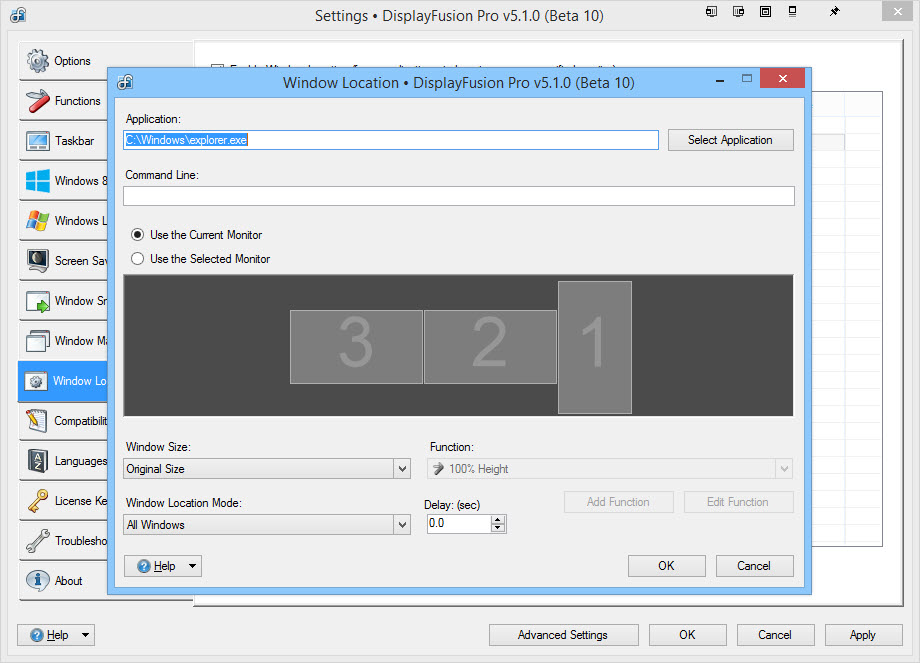Click the first monitor-move icon in Settings title bar
The image size is (920, 663).
click(711, 12)
